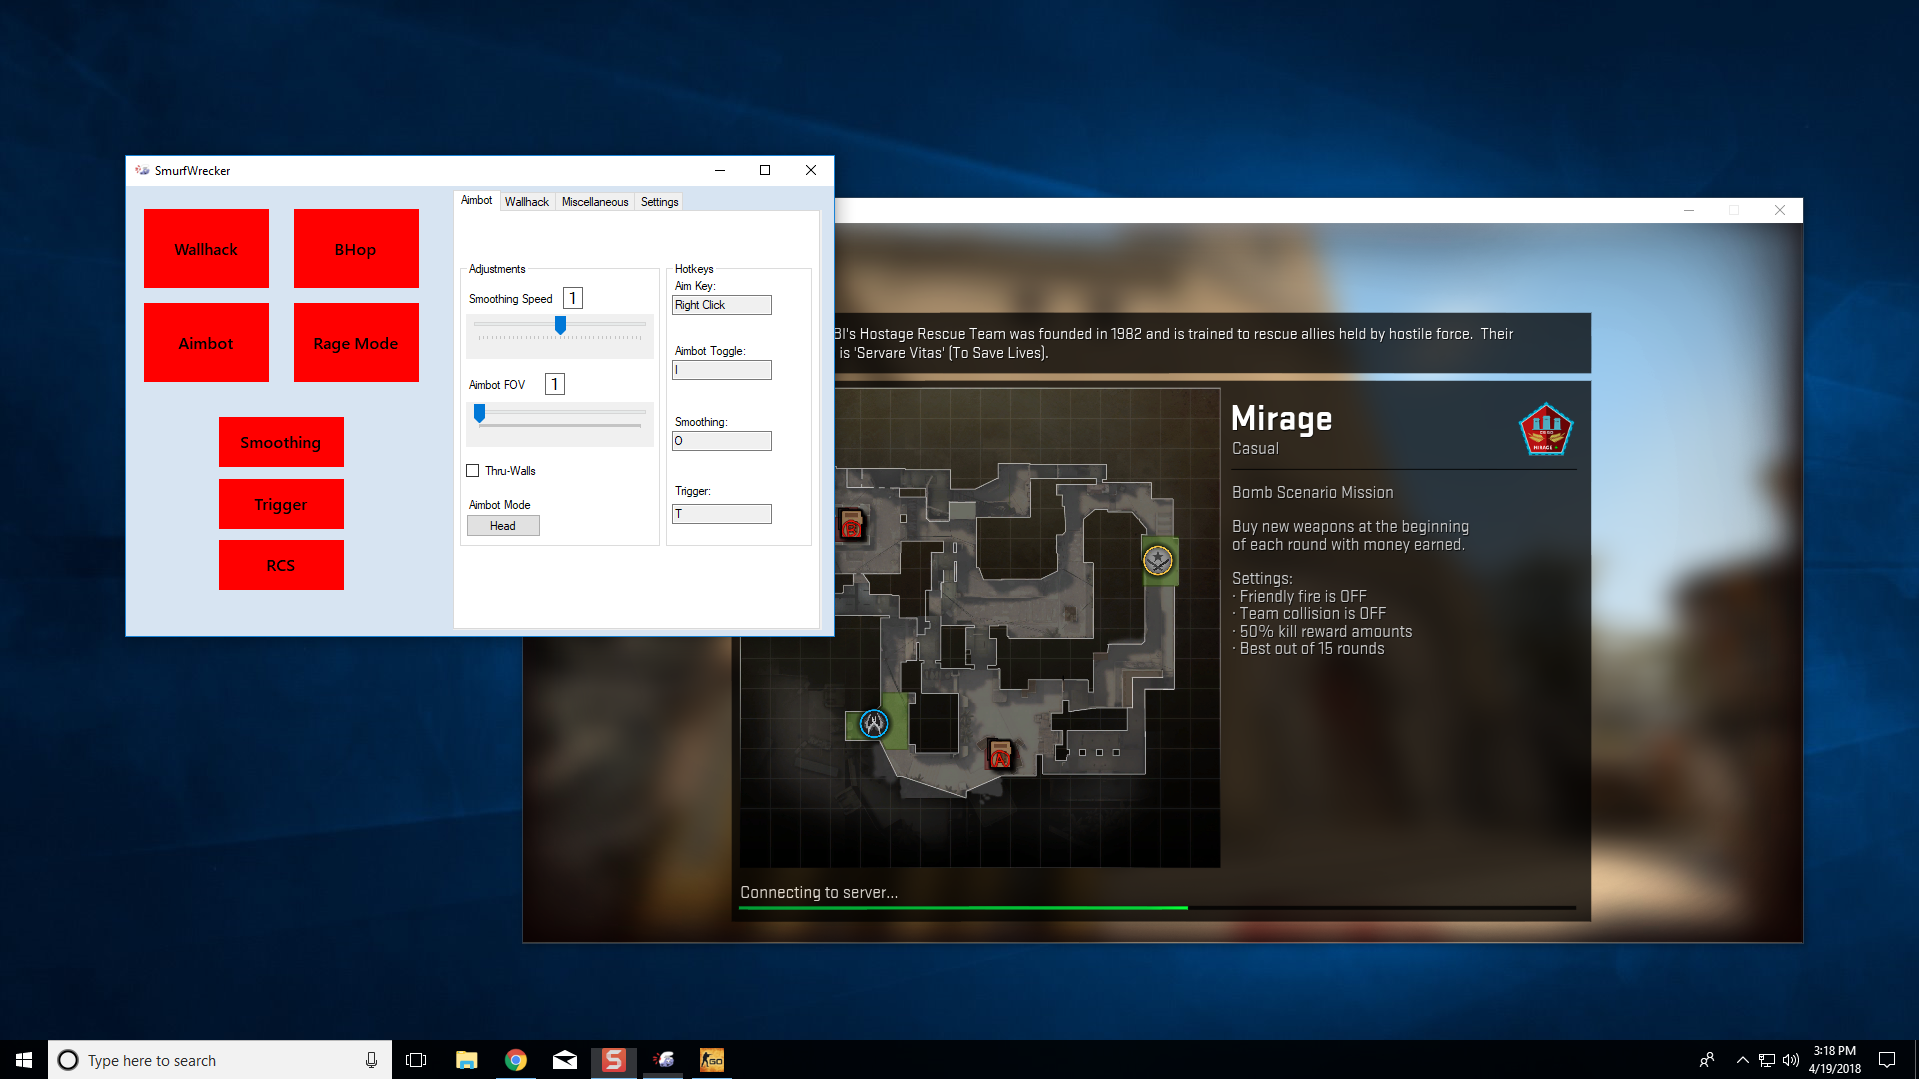Click the Cortana search box
The image size is (1919, 1079).
tap(220, 1060)
